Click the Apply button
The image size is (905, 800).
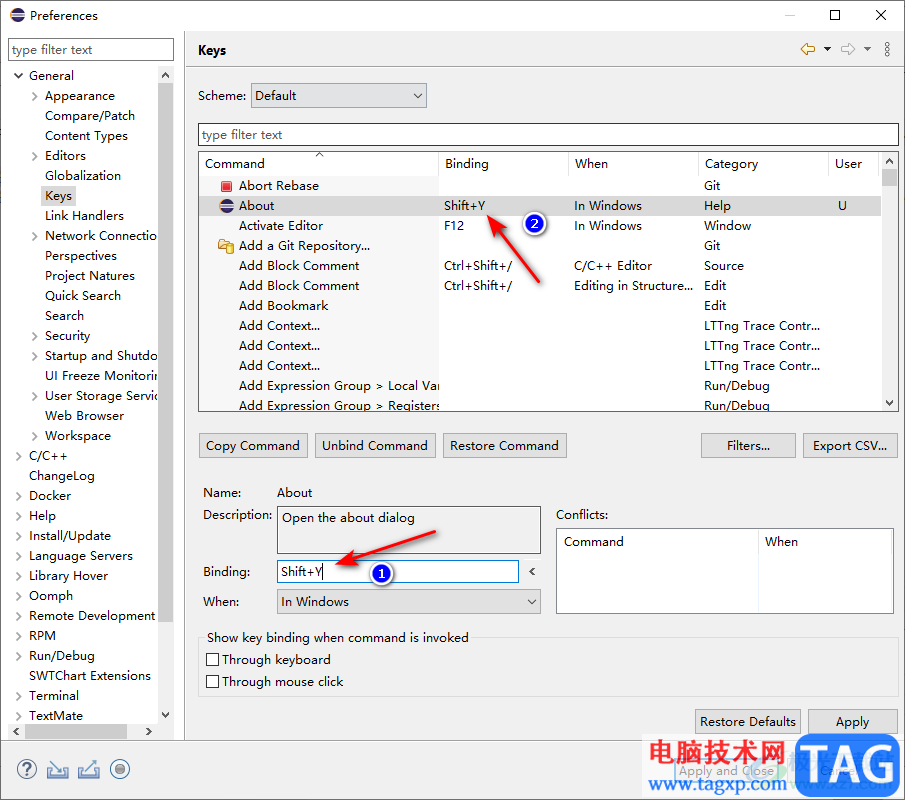point(852,722)
